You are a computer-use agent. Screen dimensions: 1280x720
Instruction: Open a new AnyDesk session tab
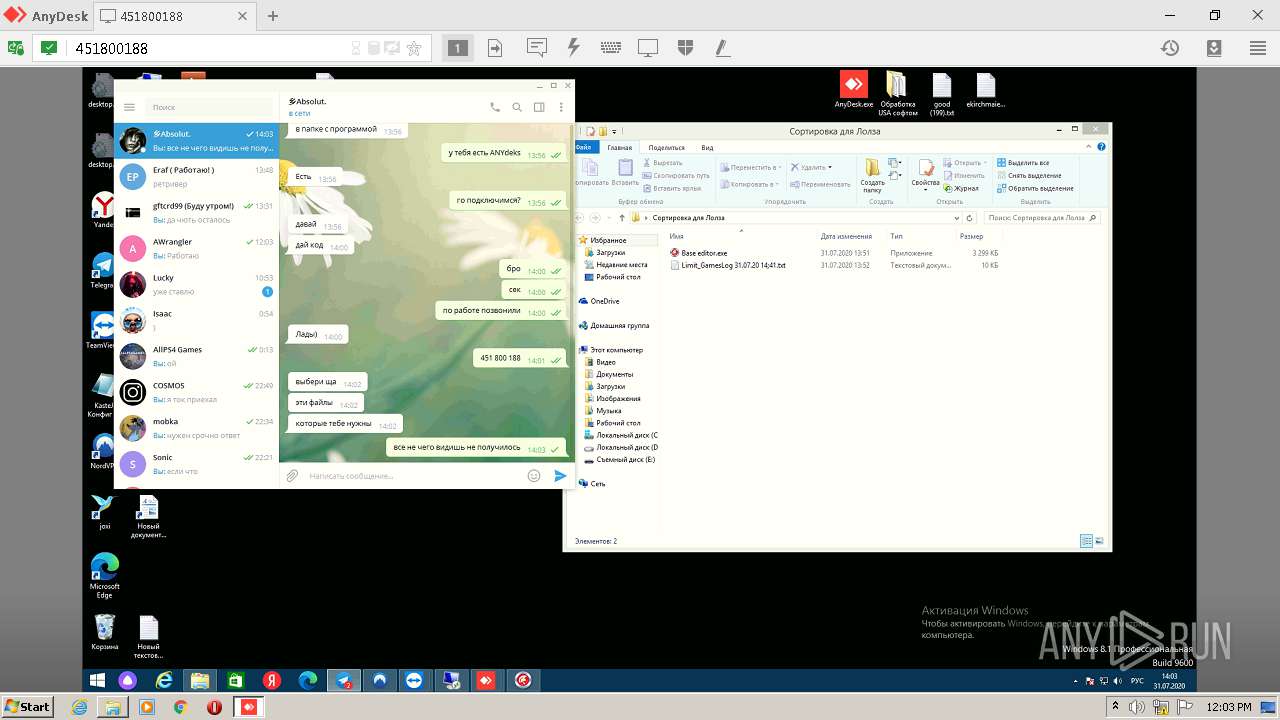(x=272, y=16)
